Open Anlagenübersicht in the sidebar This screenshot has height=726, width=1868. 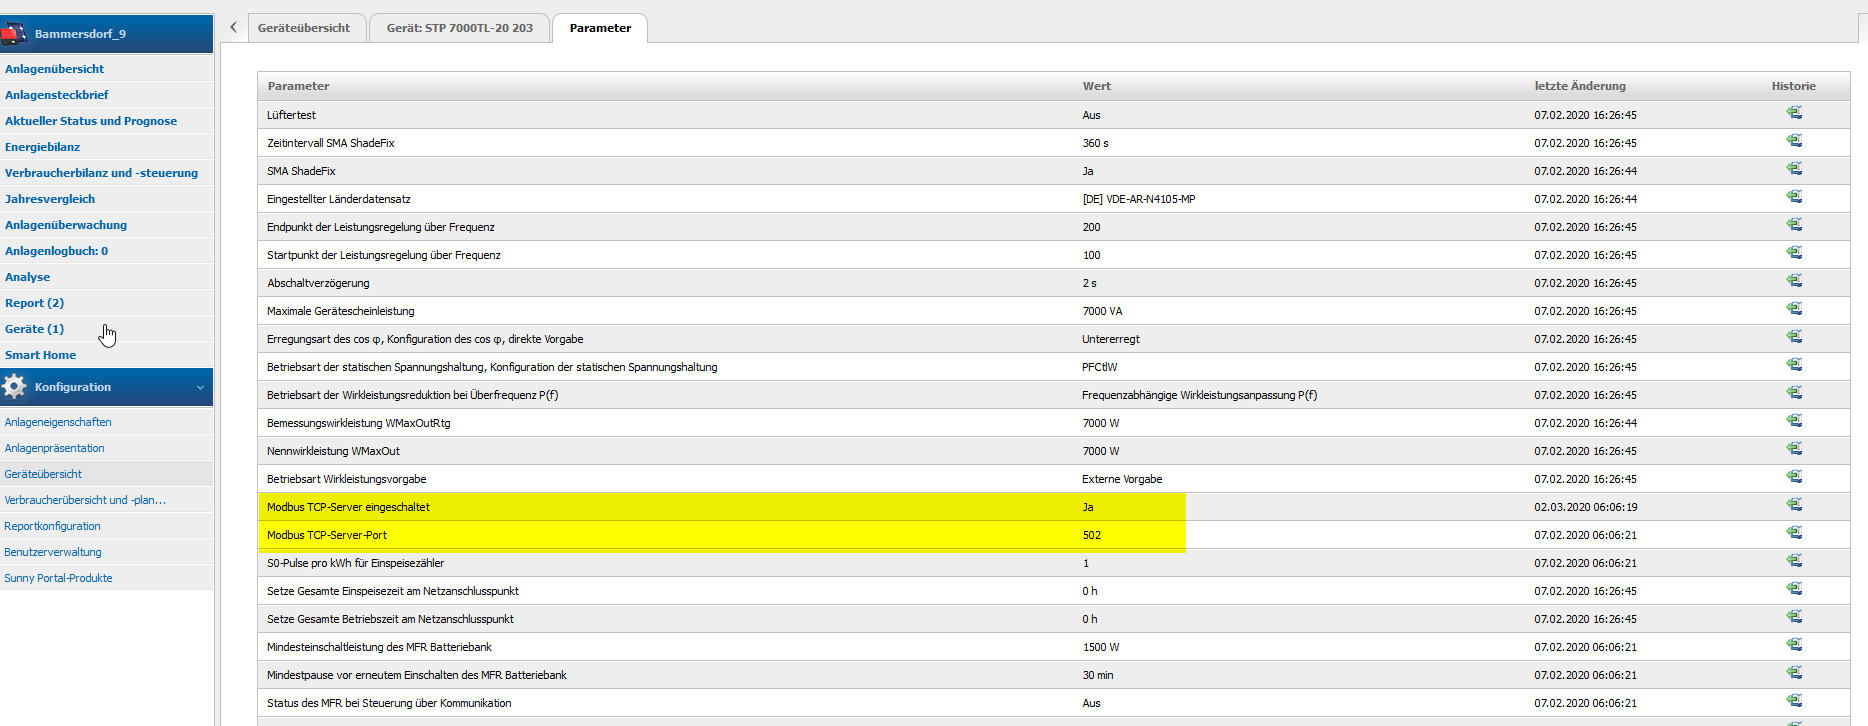click(55, 69)
